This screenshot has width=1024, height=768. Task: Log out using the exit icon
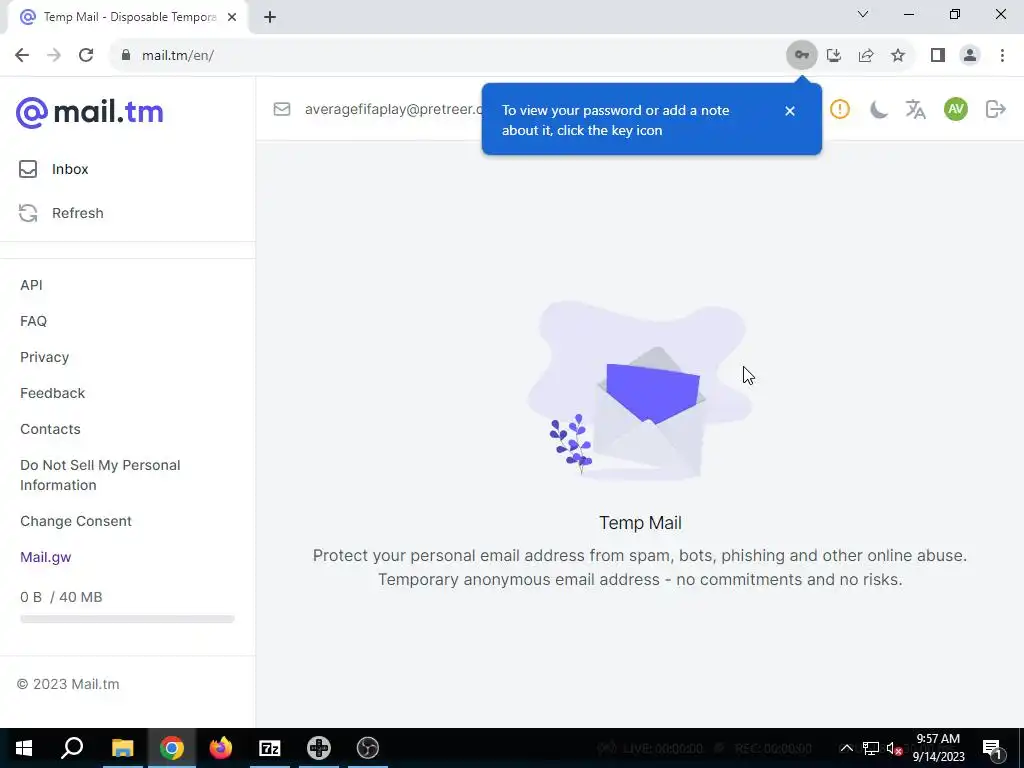pos(995,109)
